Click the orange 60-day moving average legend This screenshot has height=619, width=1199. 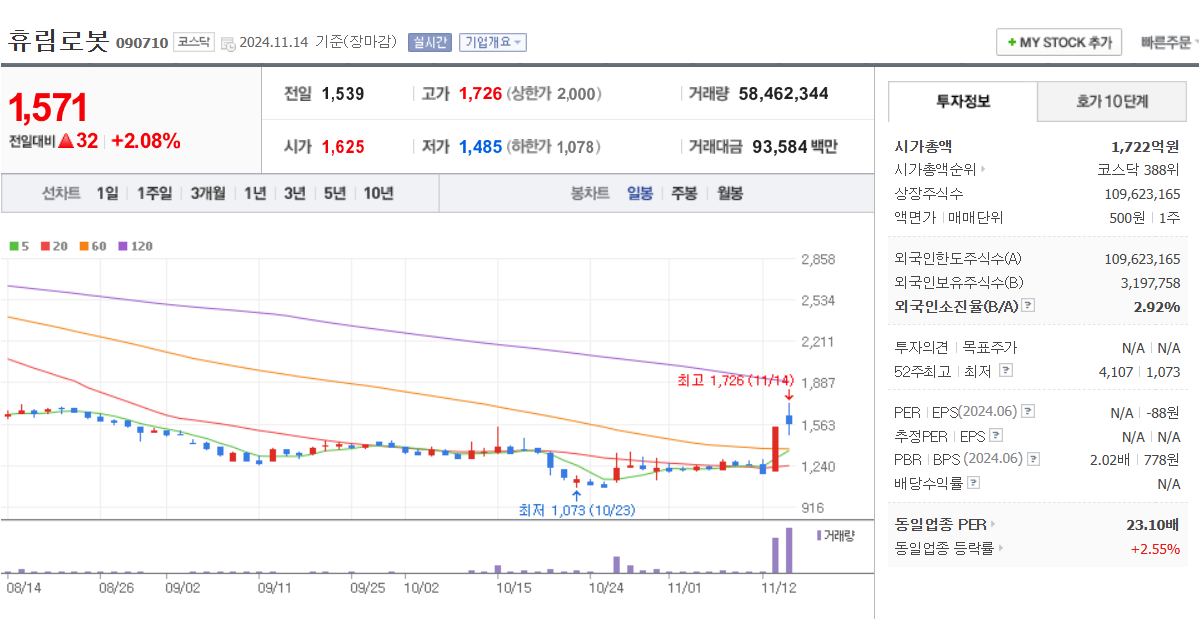tap(93, 246)
